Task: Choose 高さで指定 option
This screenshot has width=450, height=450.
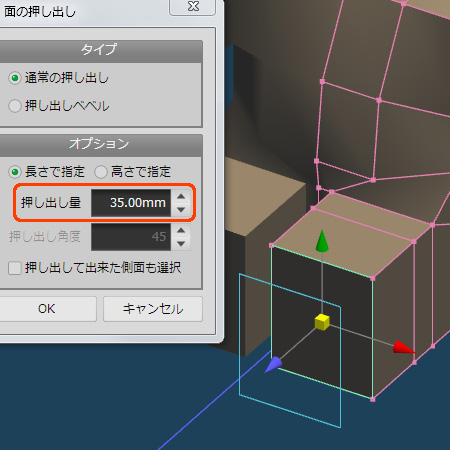Action: [x=101, y=172]
